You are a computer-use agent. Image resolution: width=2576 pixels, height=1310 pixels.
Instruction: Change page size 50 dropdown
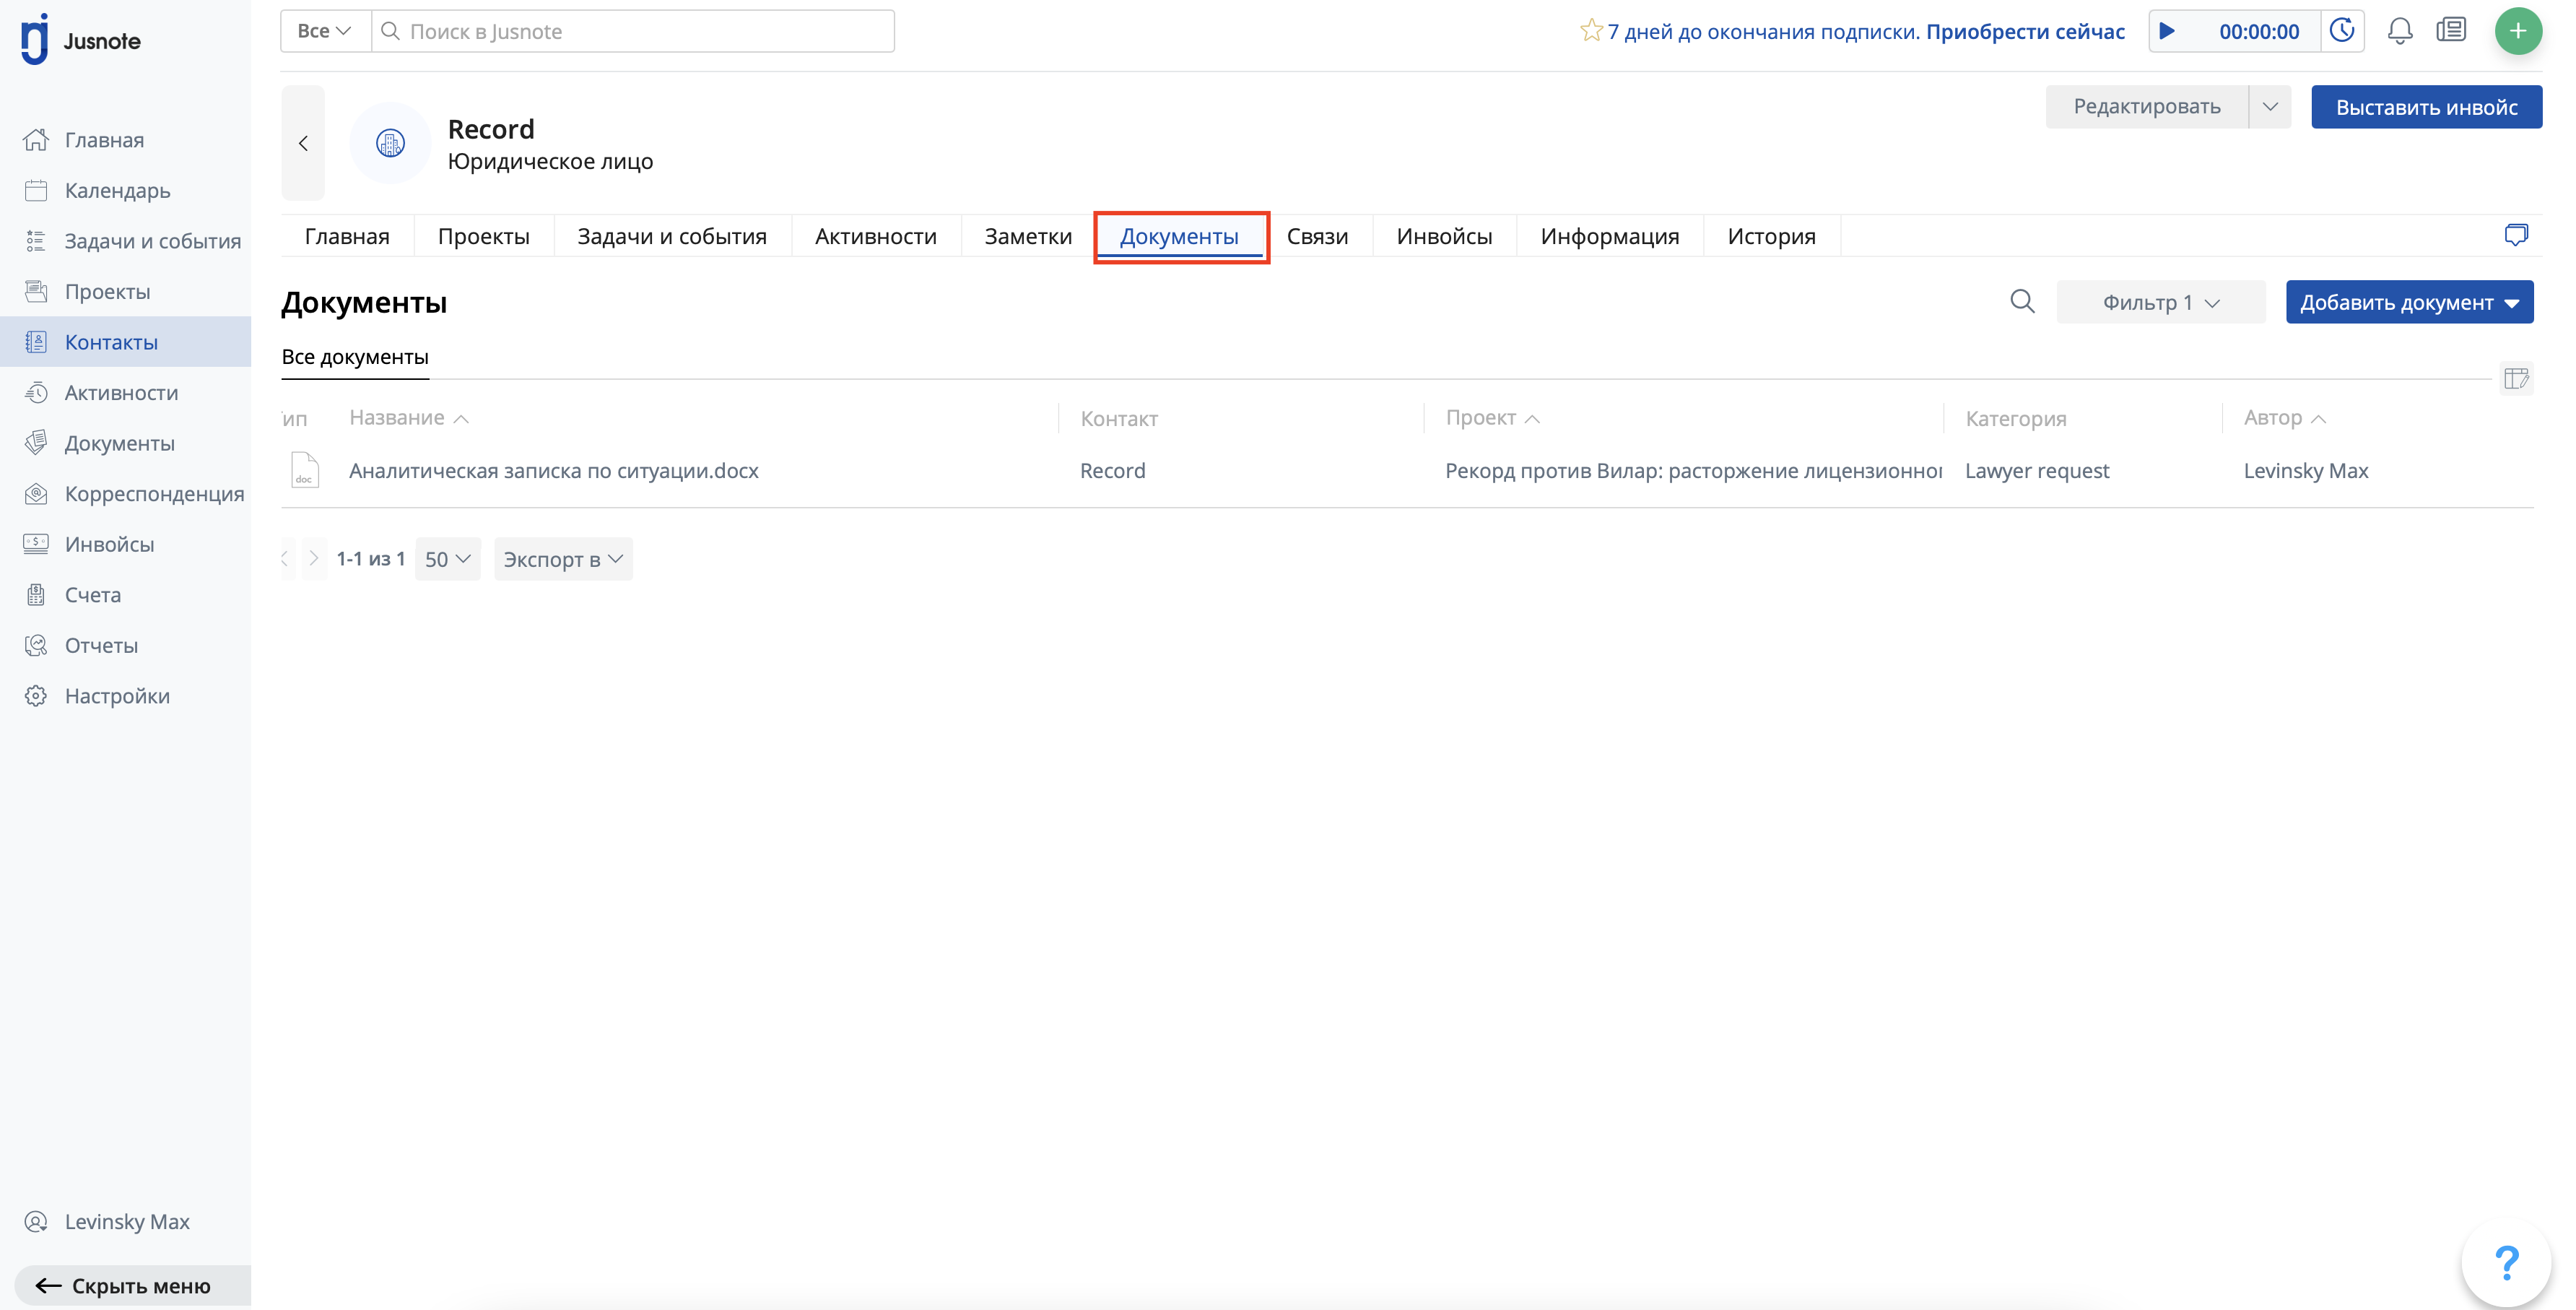(447, 559)
